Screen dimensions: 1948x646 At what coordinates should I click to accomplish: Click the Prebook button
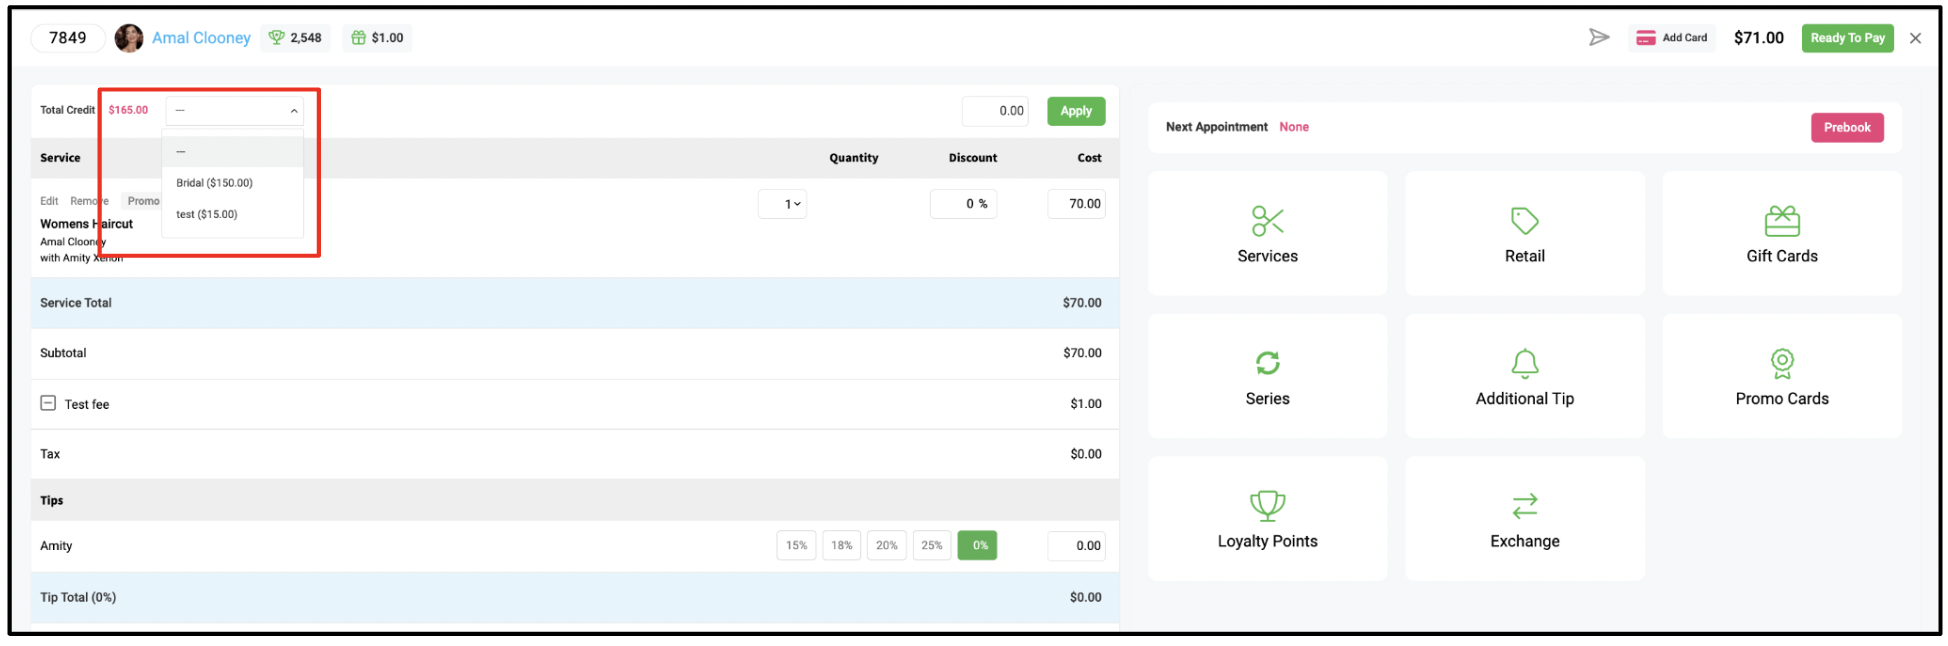(1846, 127)
